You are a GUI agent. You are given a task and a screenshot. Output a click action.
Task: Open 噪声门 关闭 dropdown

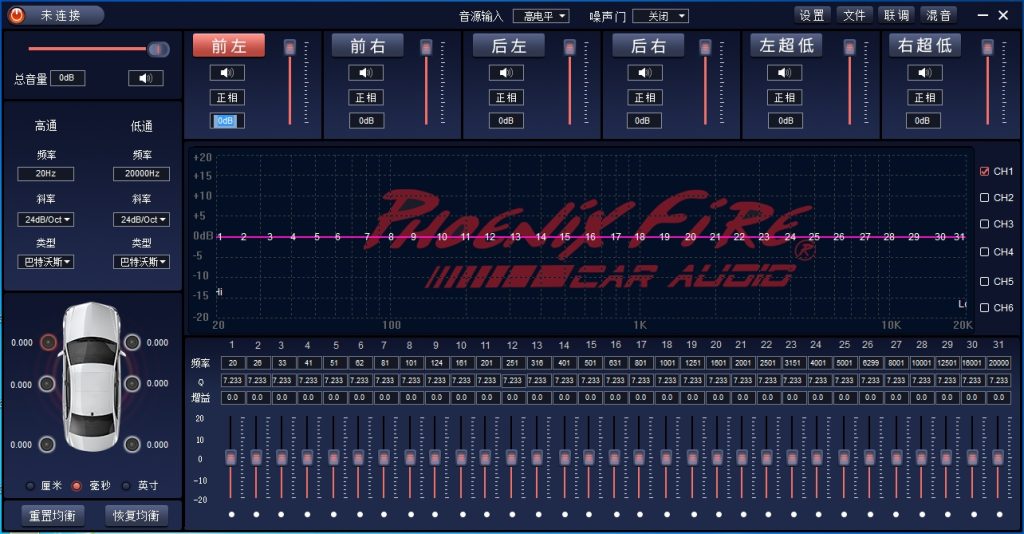pyautogui.click(x=660, y=16)
